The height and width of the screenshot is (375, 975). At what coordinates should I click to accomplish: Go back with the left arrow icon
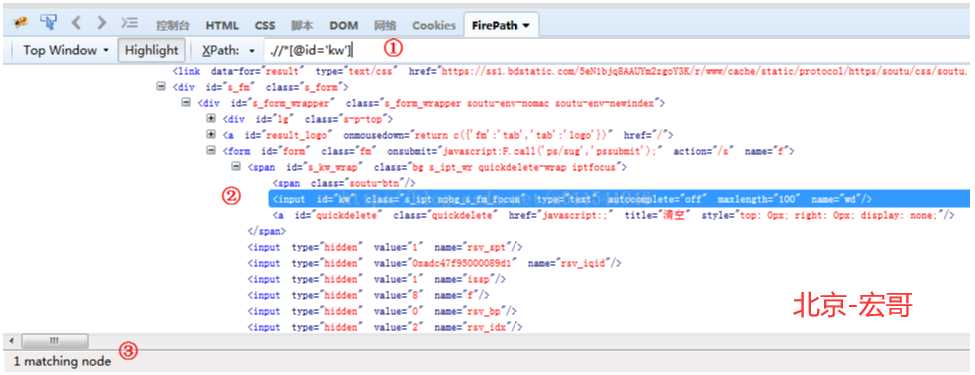point(76,24)
